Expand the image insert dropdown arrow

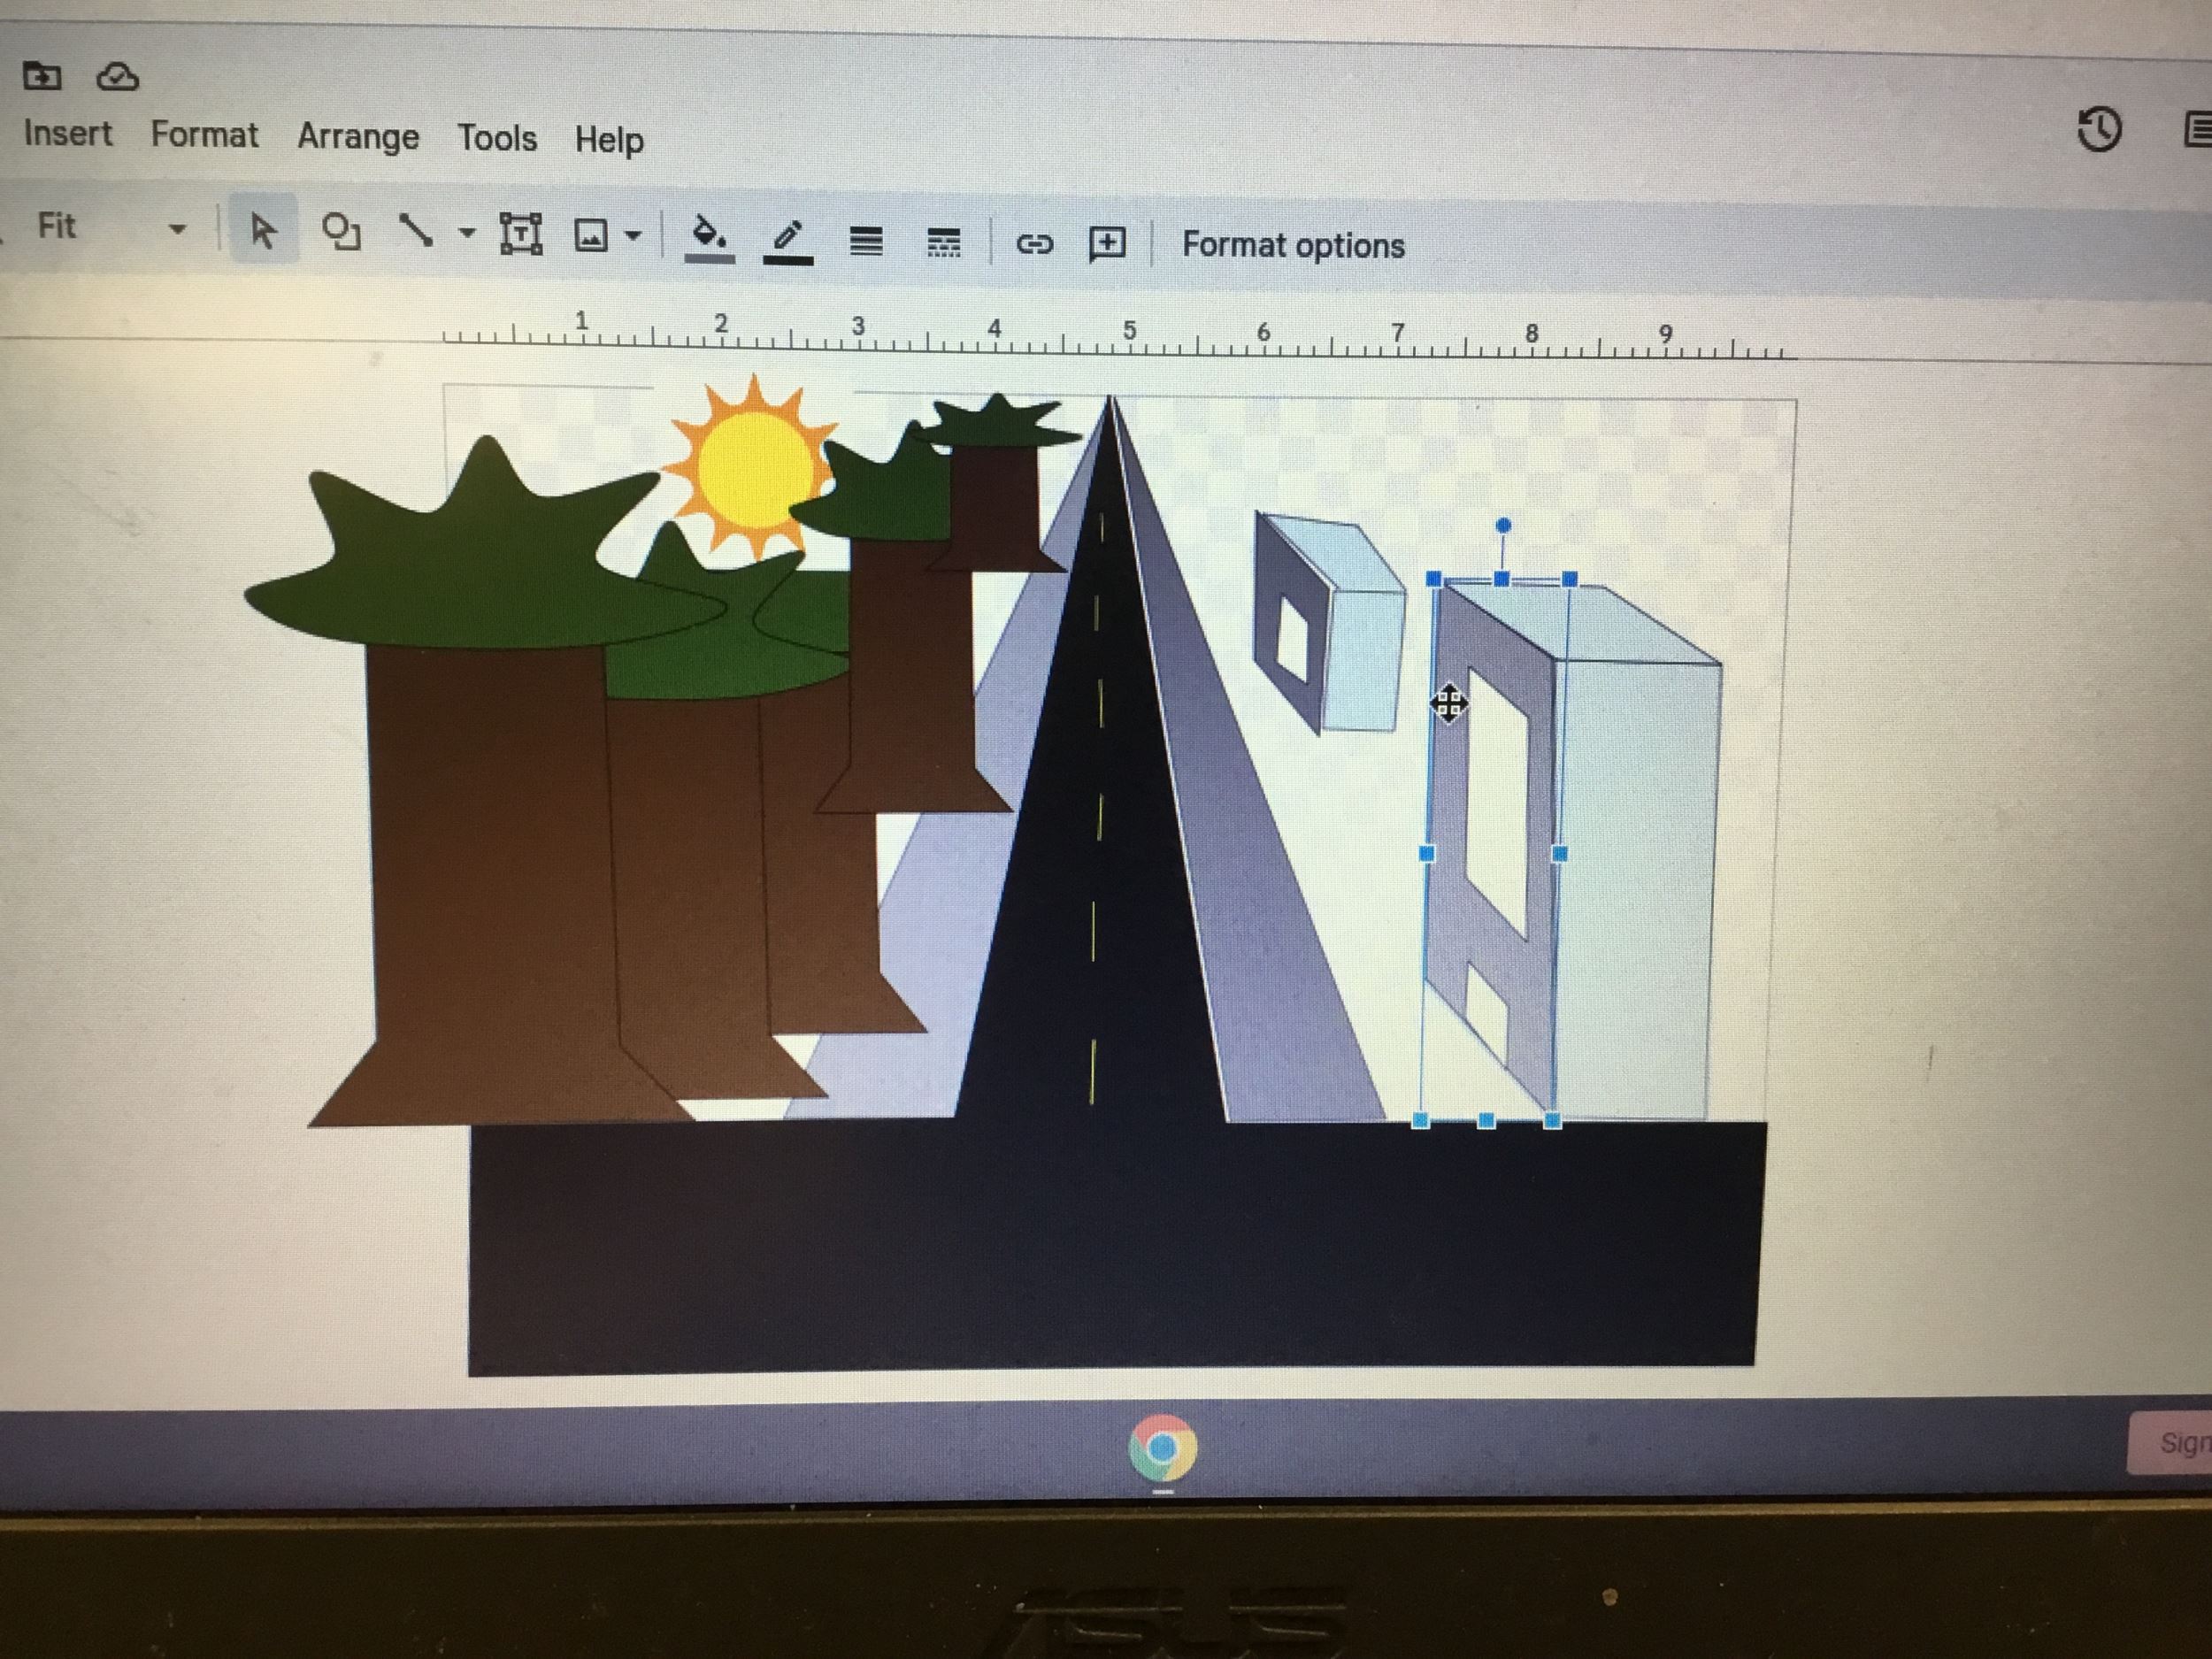tap(633, 237)
